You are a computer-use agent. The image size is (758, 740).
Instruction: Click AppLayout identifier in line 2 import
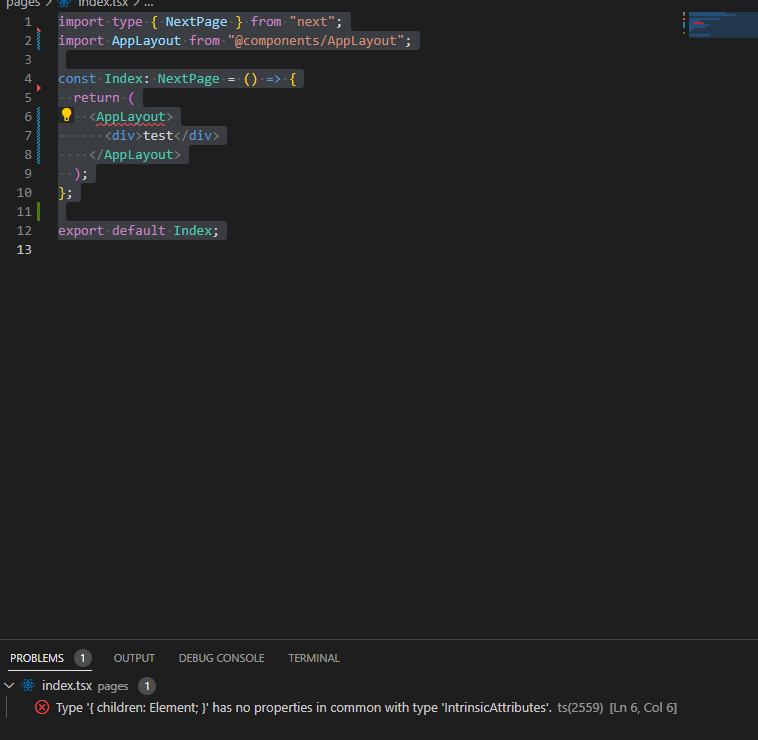(x=146, y=41)
